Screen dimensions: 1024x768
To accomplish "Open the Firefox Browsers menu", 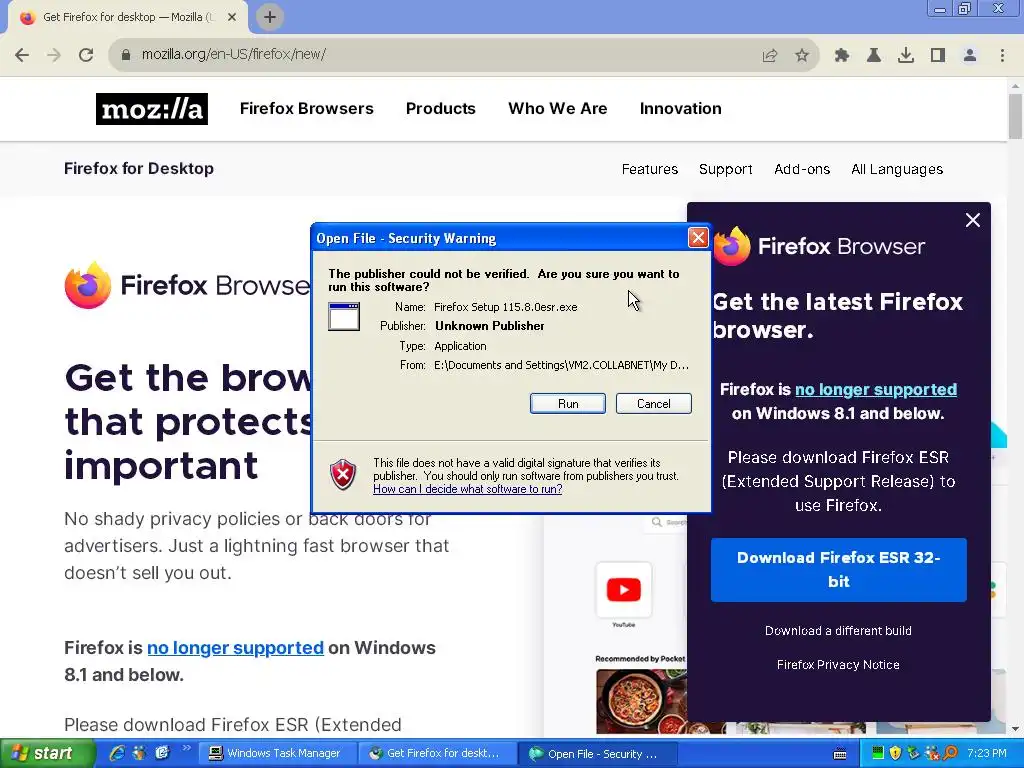I will pyautogui.click(x=306, y=108).
